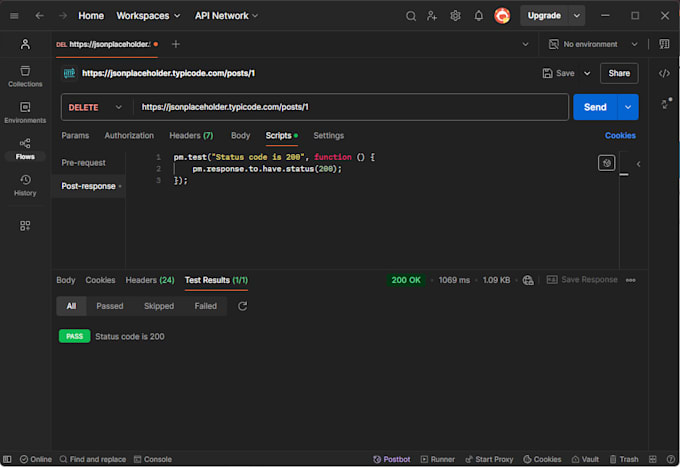Open the Cookies link

click(x=620, y=136)
